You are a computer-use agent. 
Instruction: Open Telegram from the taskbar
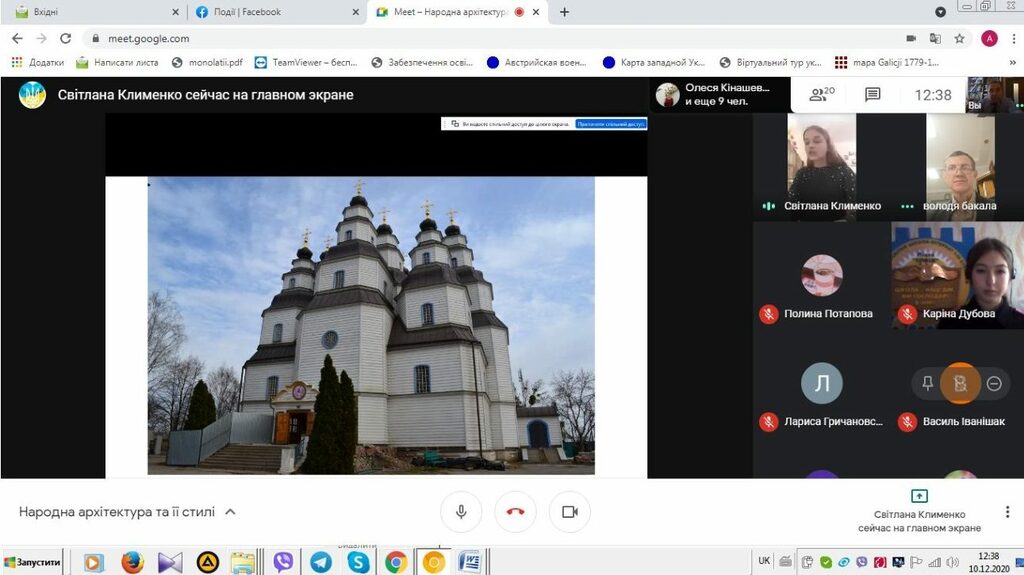click(321, 562)
